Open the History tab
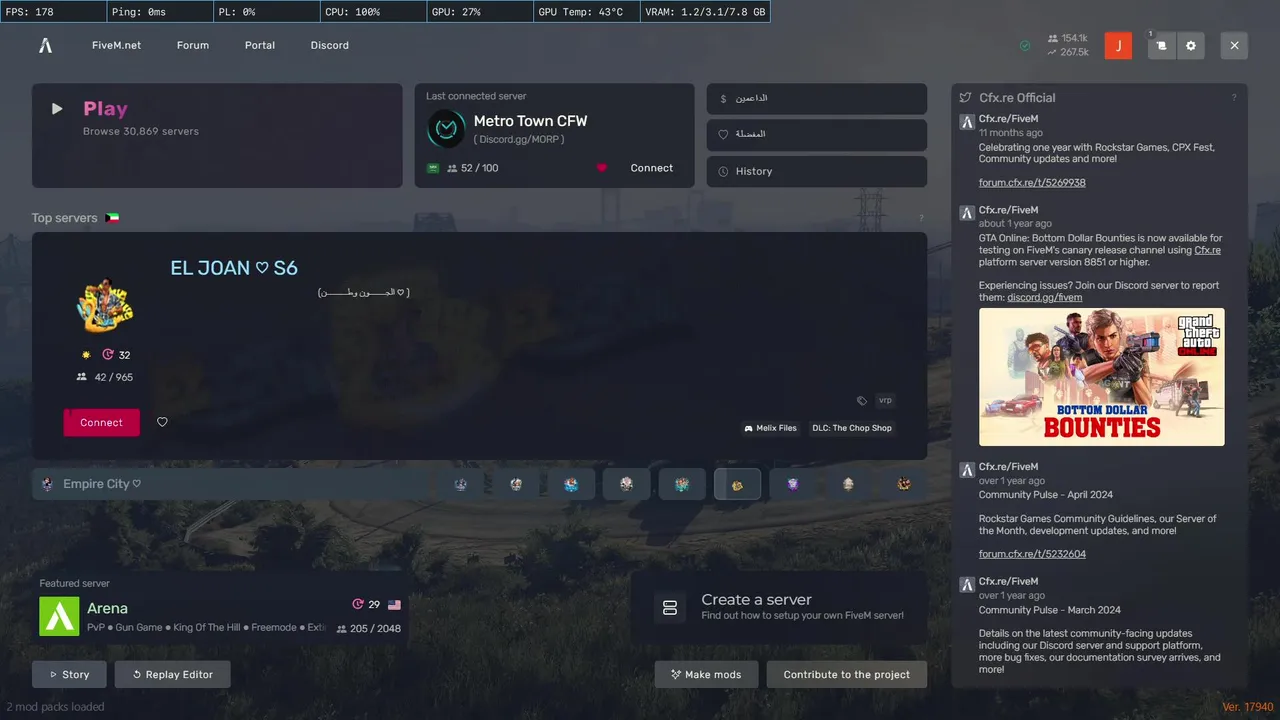Screen dimensions: 1280x720 click(817, 171)
